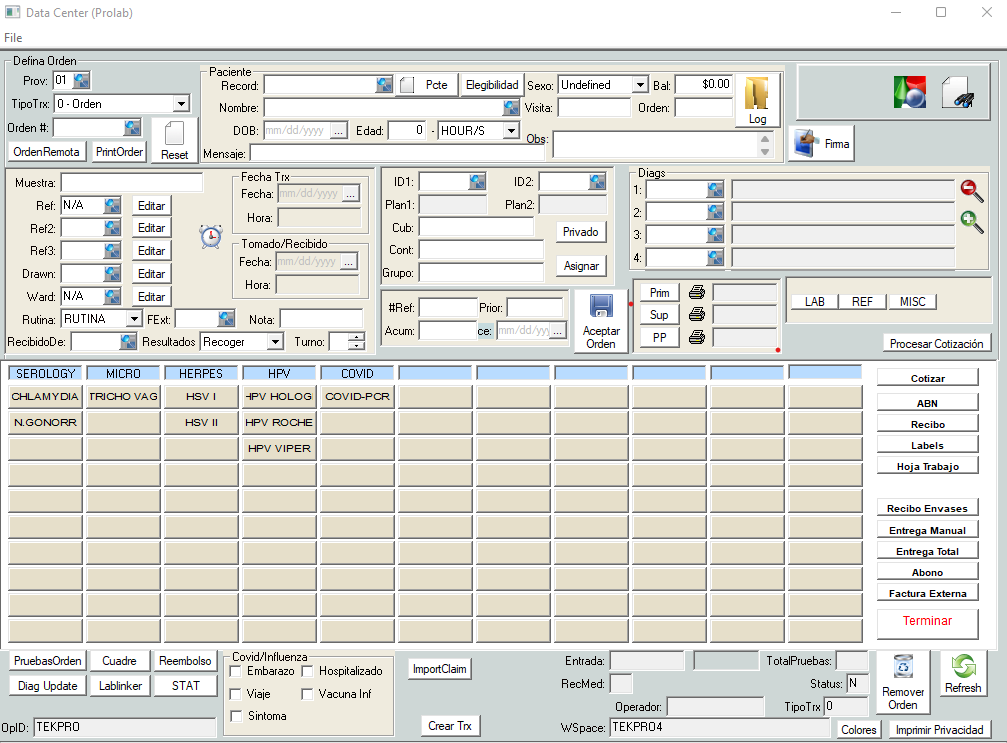The image size is (1007, 743).
Task: Click the red magnifier remove diagnosis icon
Action: tap(971, 190)
